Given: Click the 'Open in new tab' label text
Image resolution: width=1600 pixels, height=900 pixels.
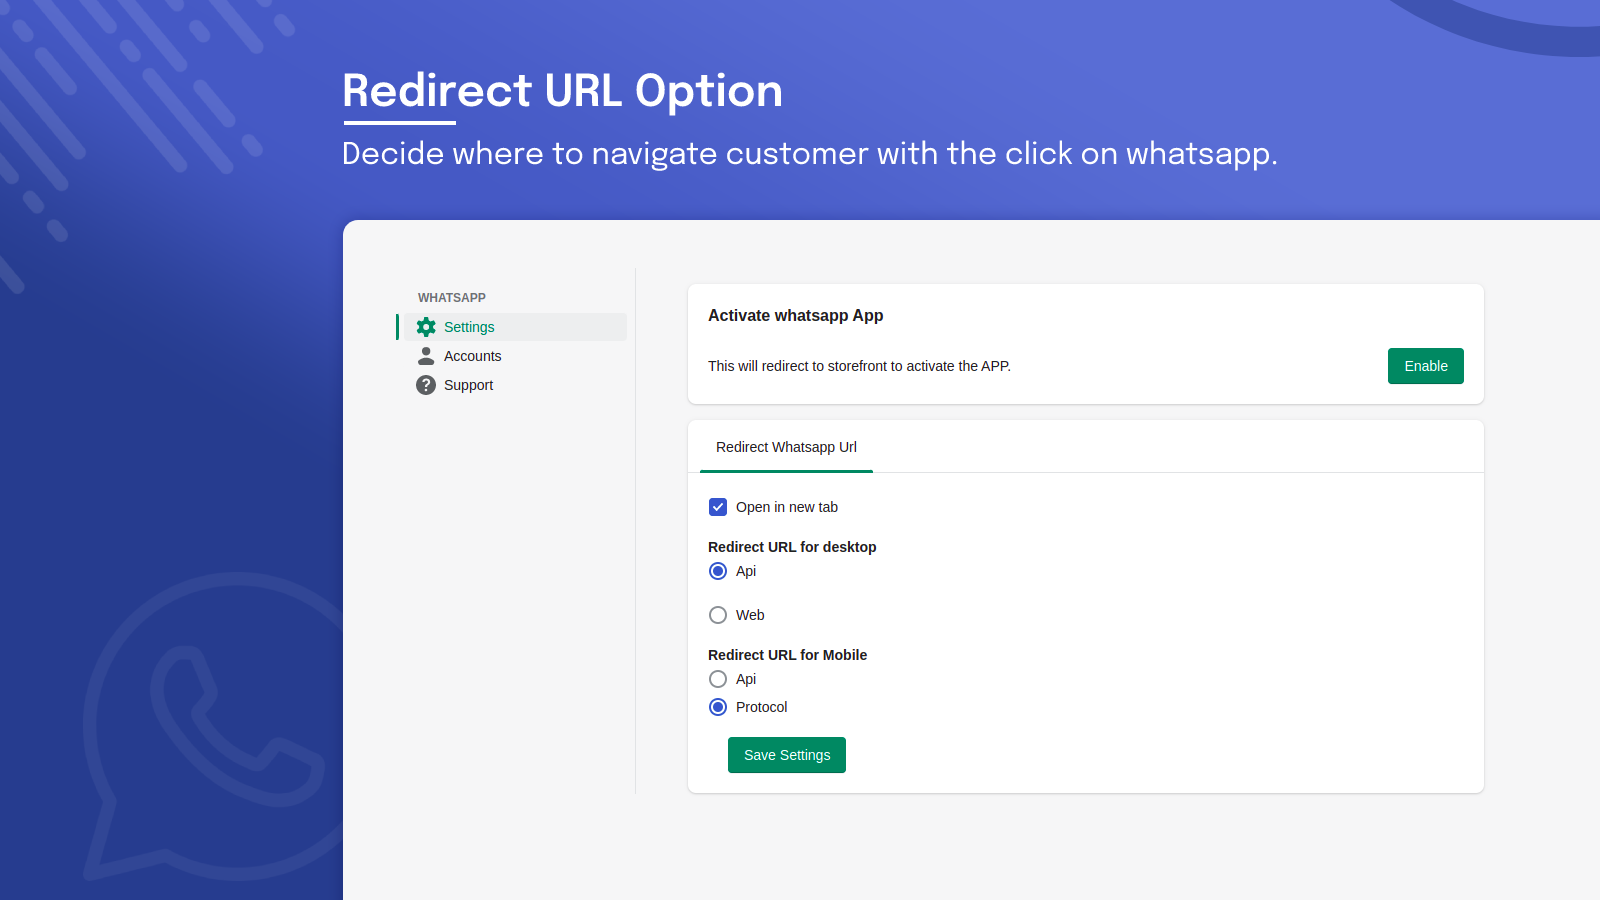Looking at the screenshot, I should 787,507.
